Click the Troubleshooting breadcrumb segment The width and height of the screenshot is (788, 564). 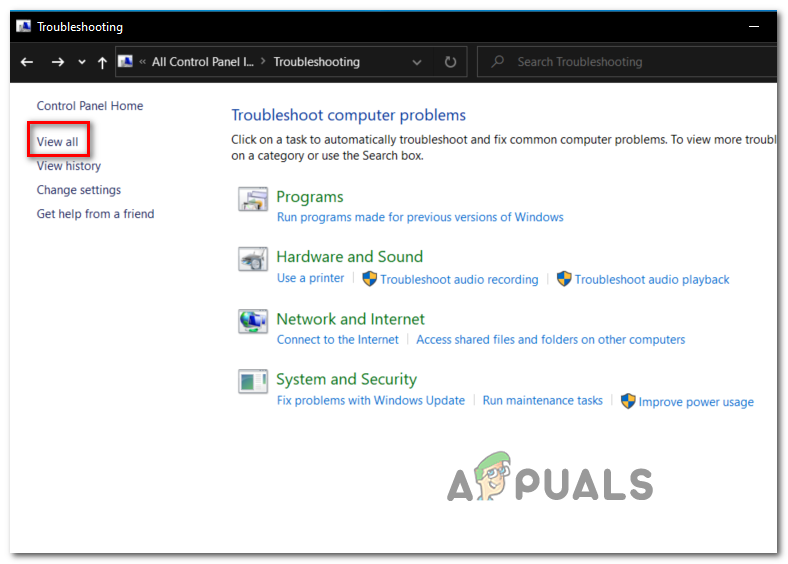pos(317,62)
